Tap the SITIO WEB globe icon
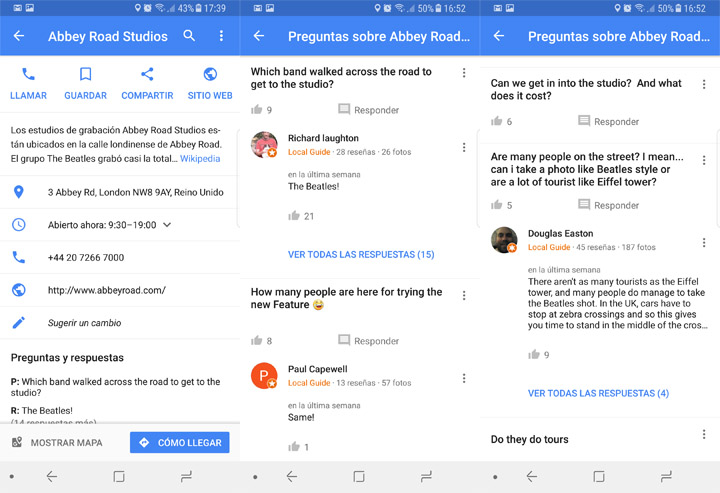The image size is (720, 493). (210, 74)
